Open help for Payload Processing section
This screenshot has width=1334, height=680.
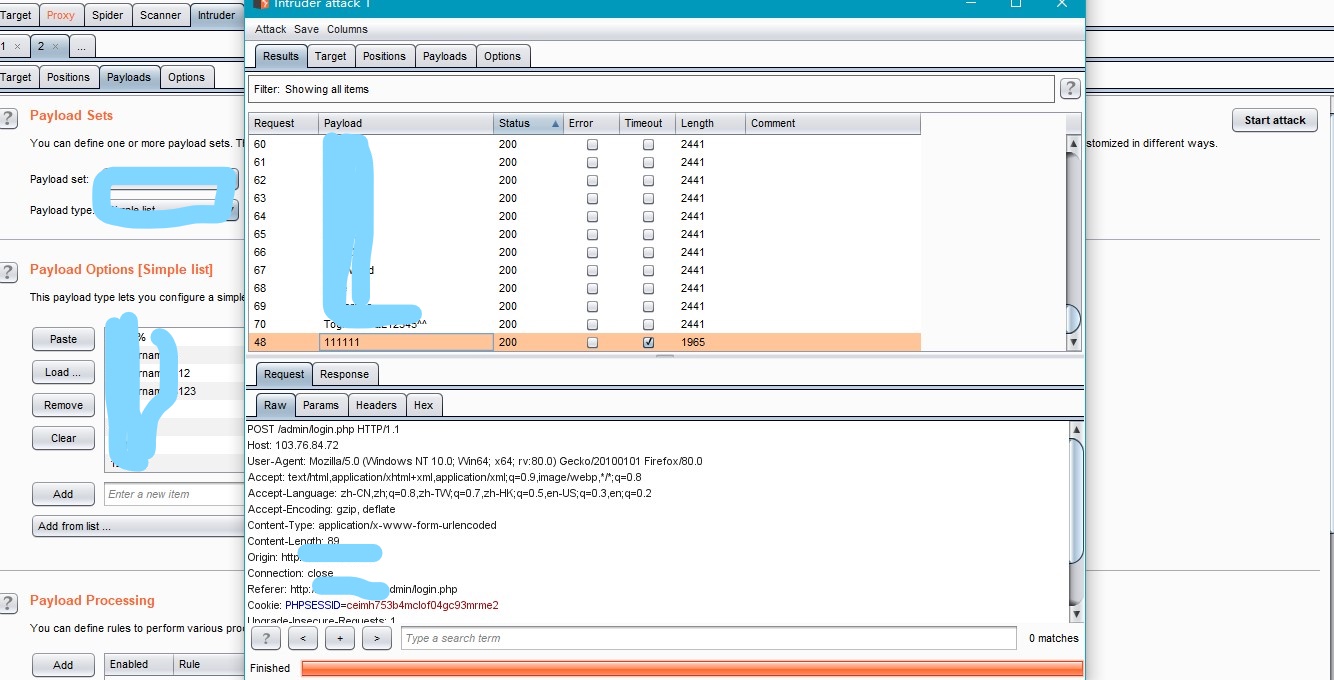coord(8,603)
